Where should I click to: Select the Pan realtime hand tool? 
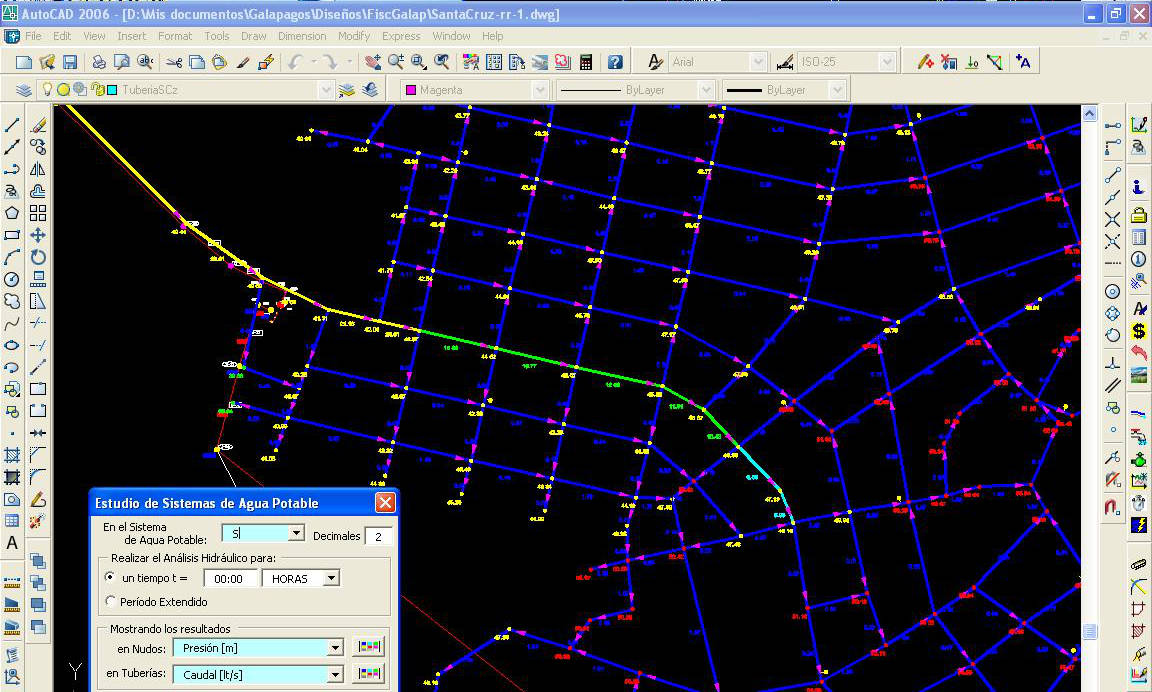tap(373, 62)
